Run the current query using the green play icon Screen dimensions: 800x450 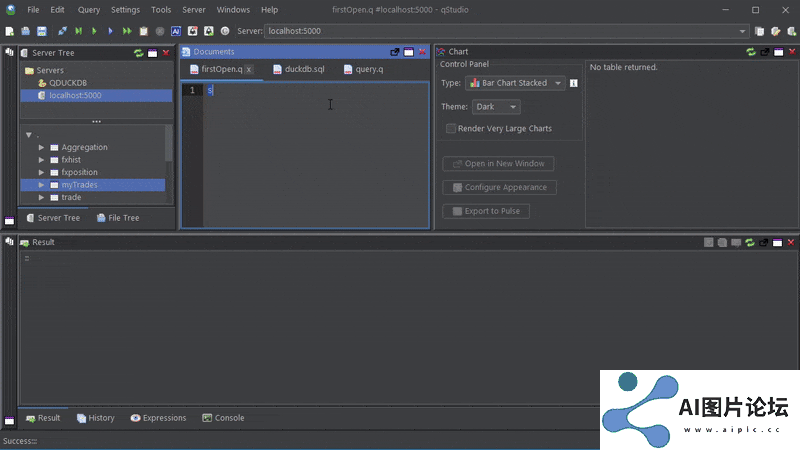tap(94, 31)
